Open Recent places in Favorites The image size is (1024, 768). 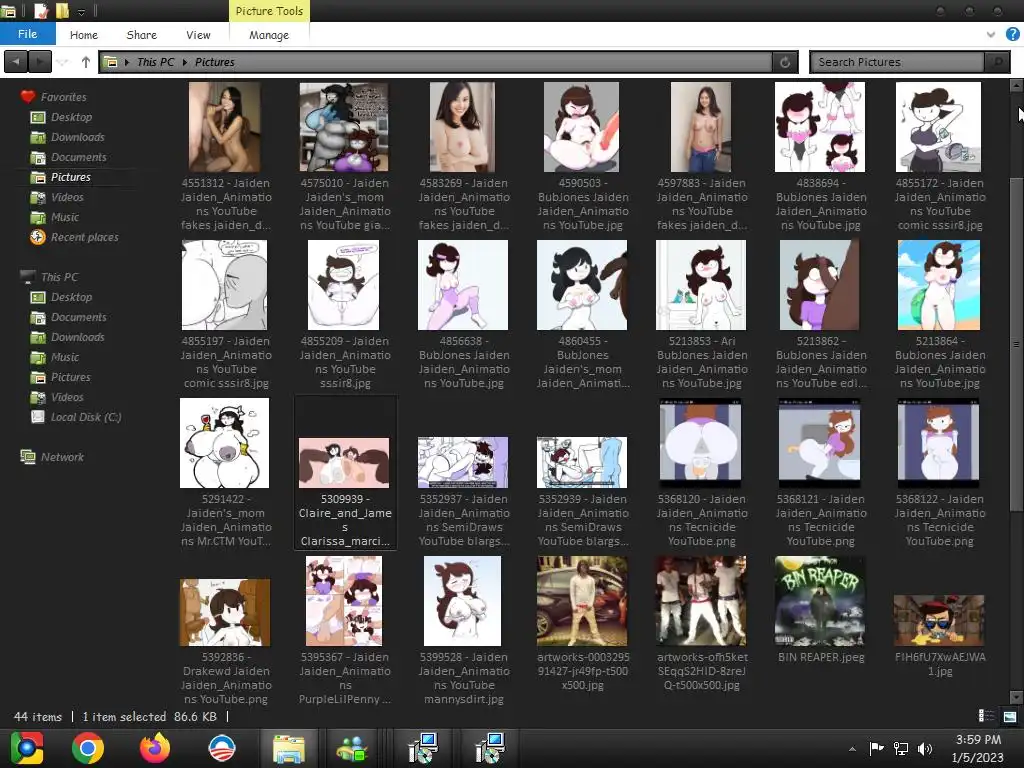84,237
